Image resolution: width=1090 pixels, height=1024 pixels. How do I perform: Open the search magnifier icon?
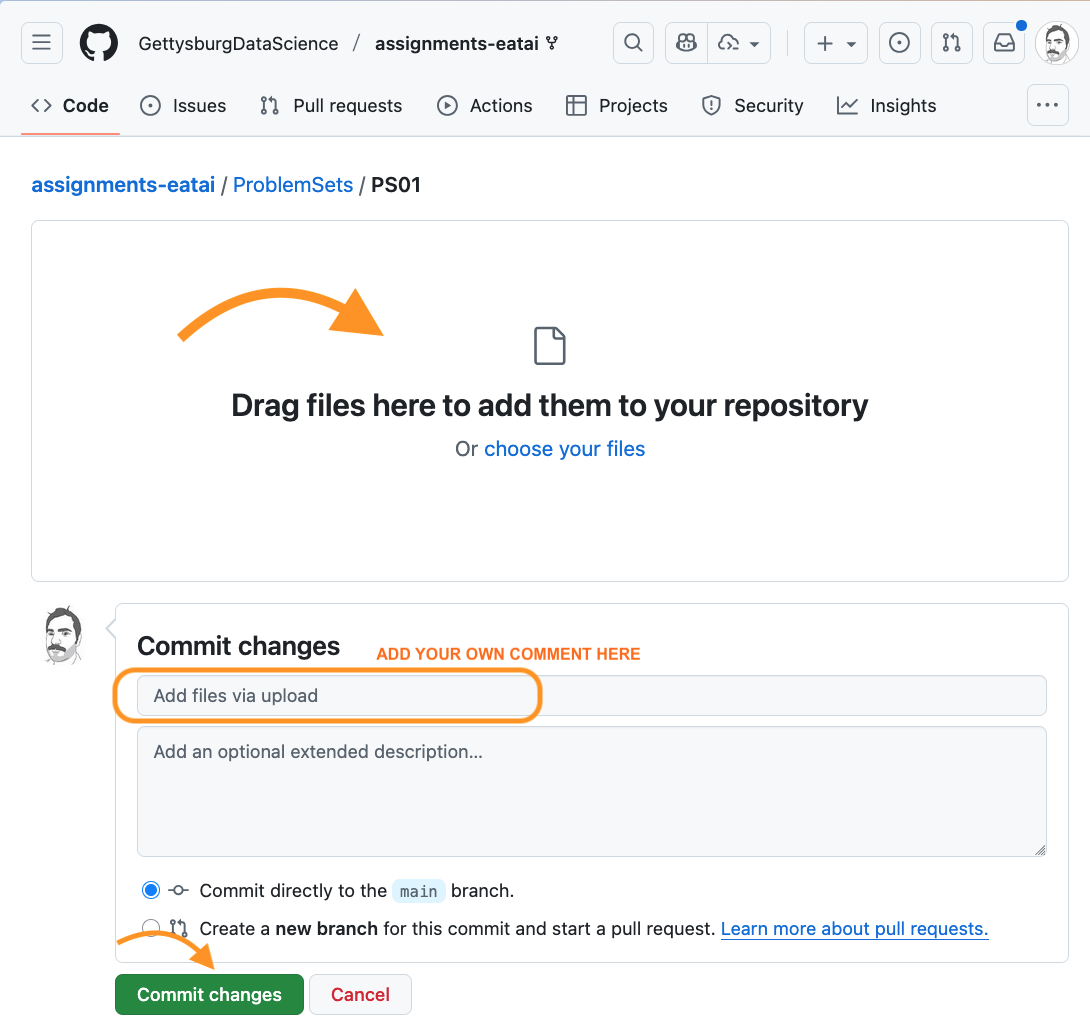[x=633, y=43]
